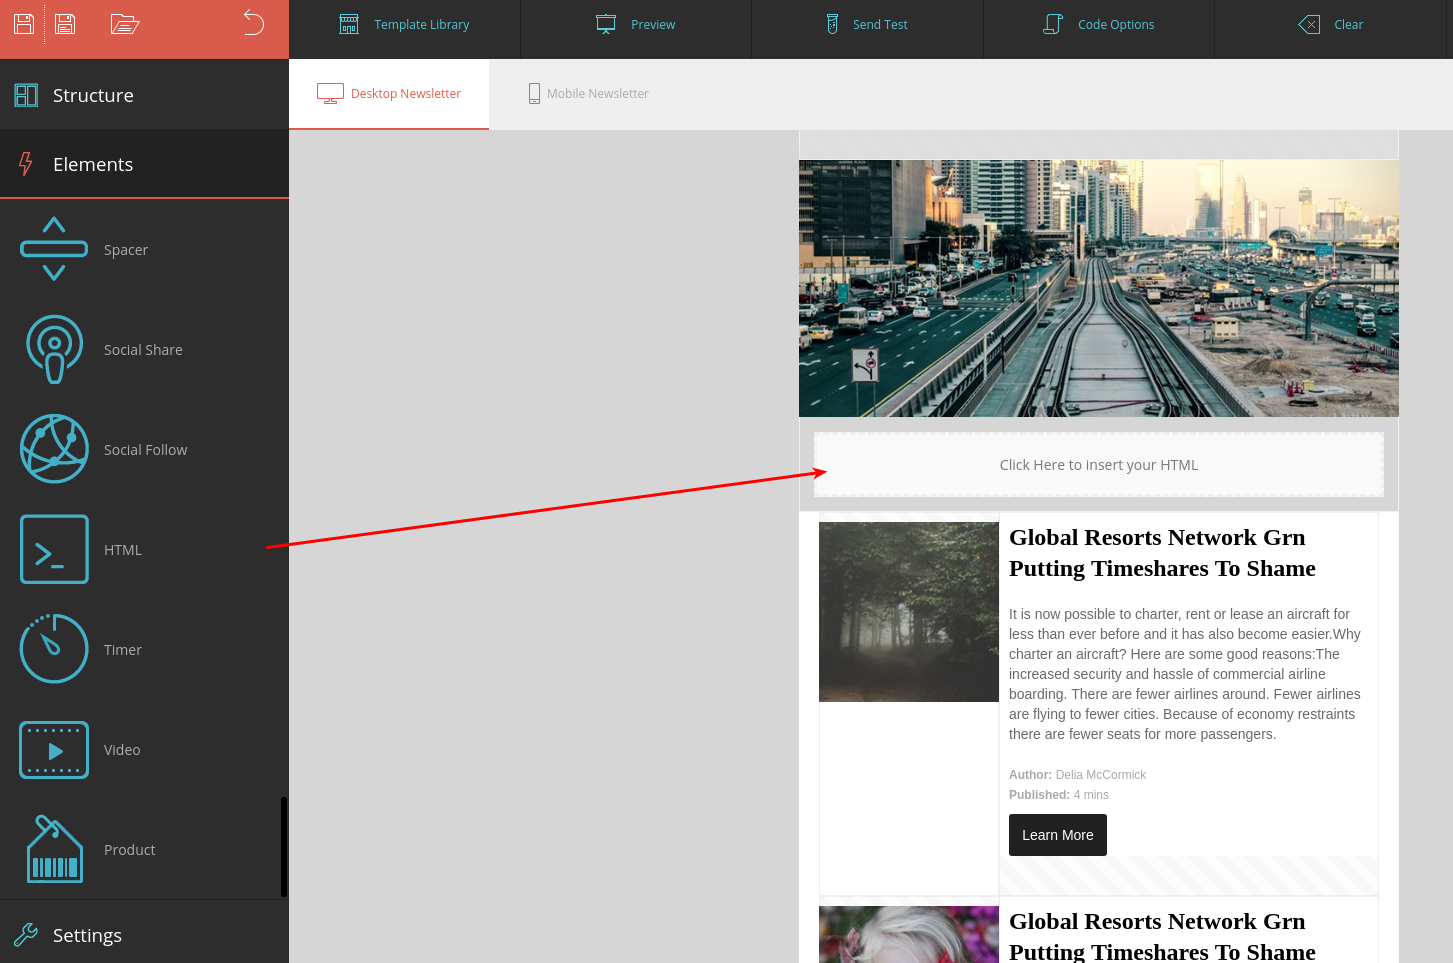
Task: Select the Social Share element icon
Action: (x=54, y=349)
